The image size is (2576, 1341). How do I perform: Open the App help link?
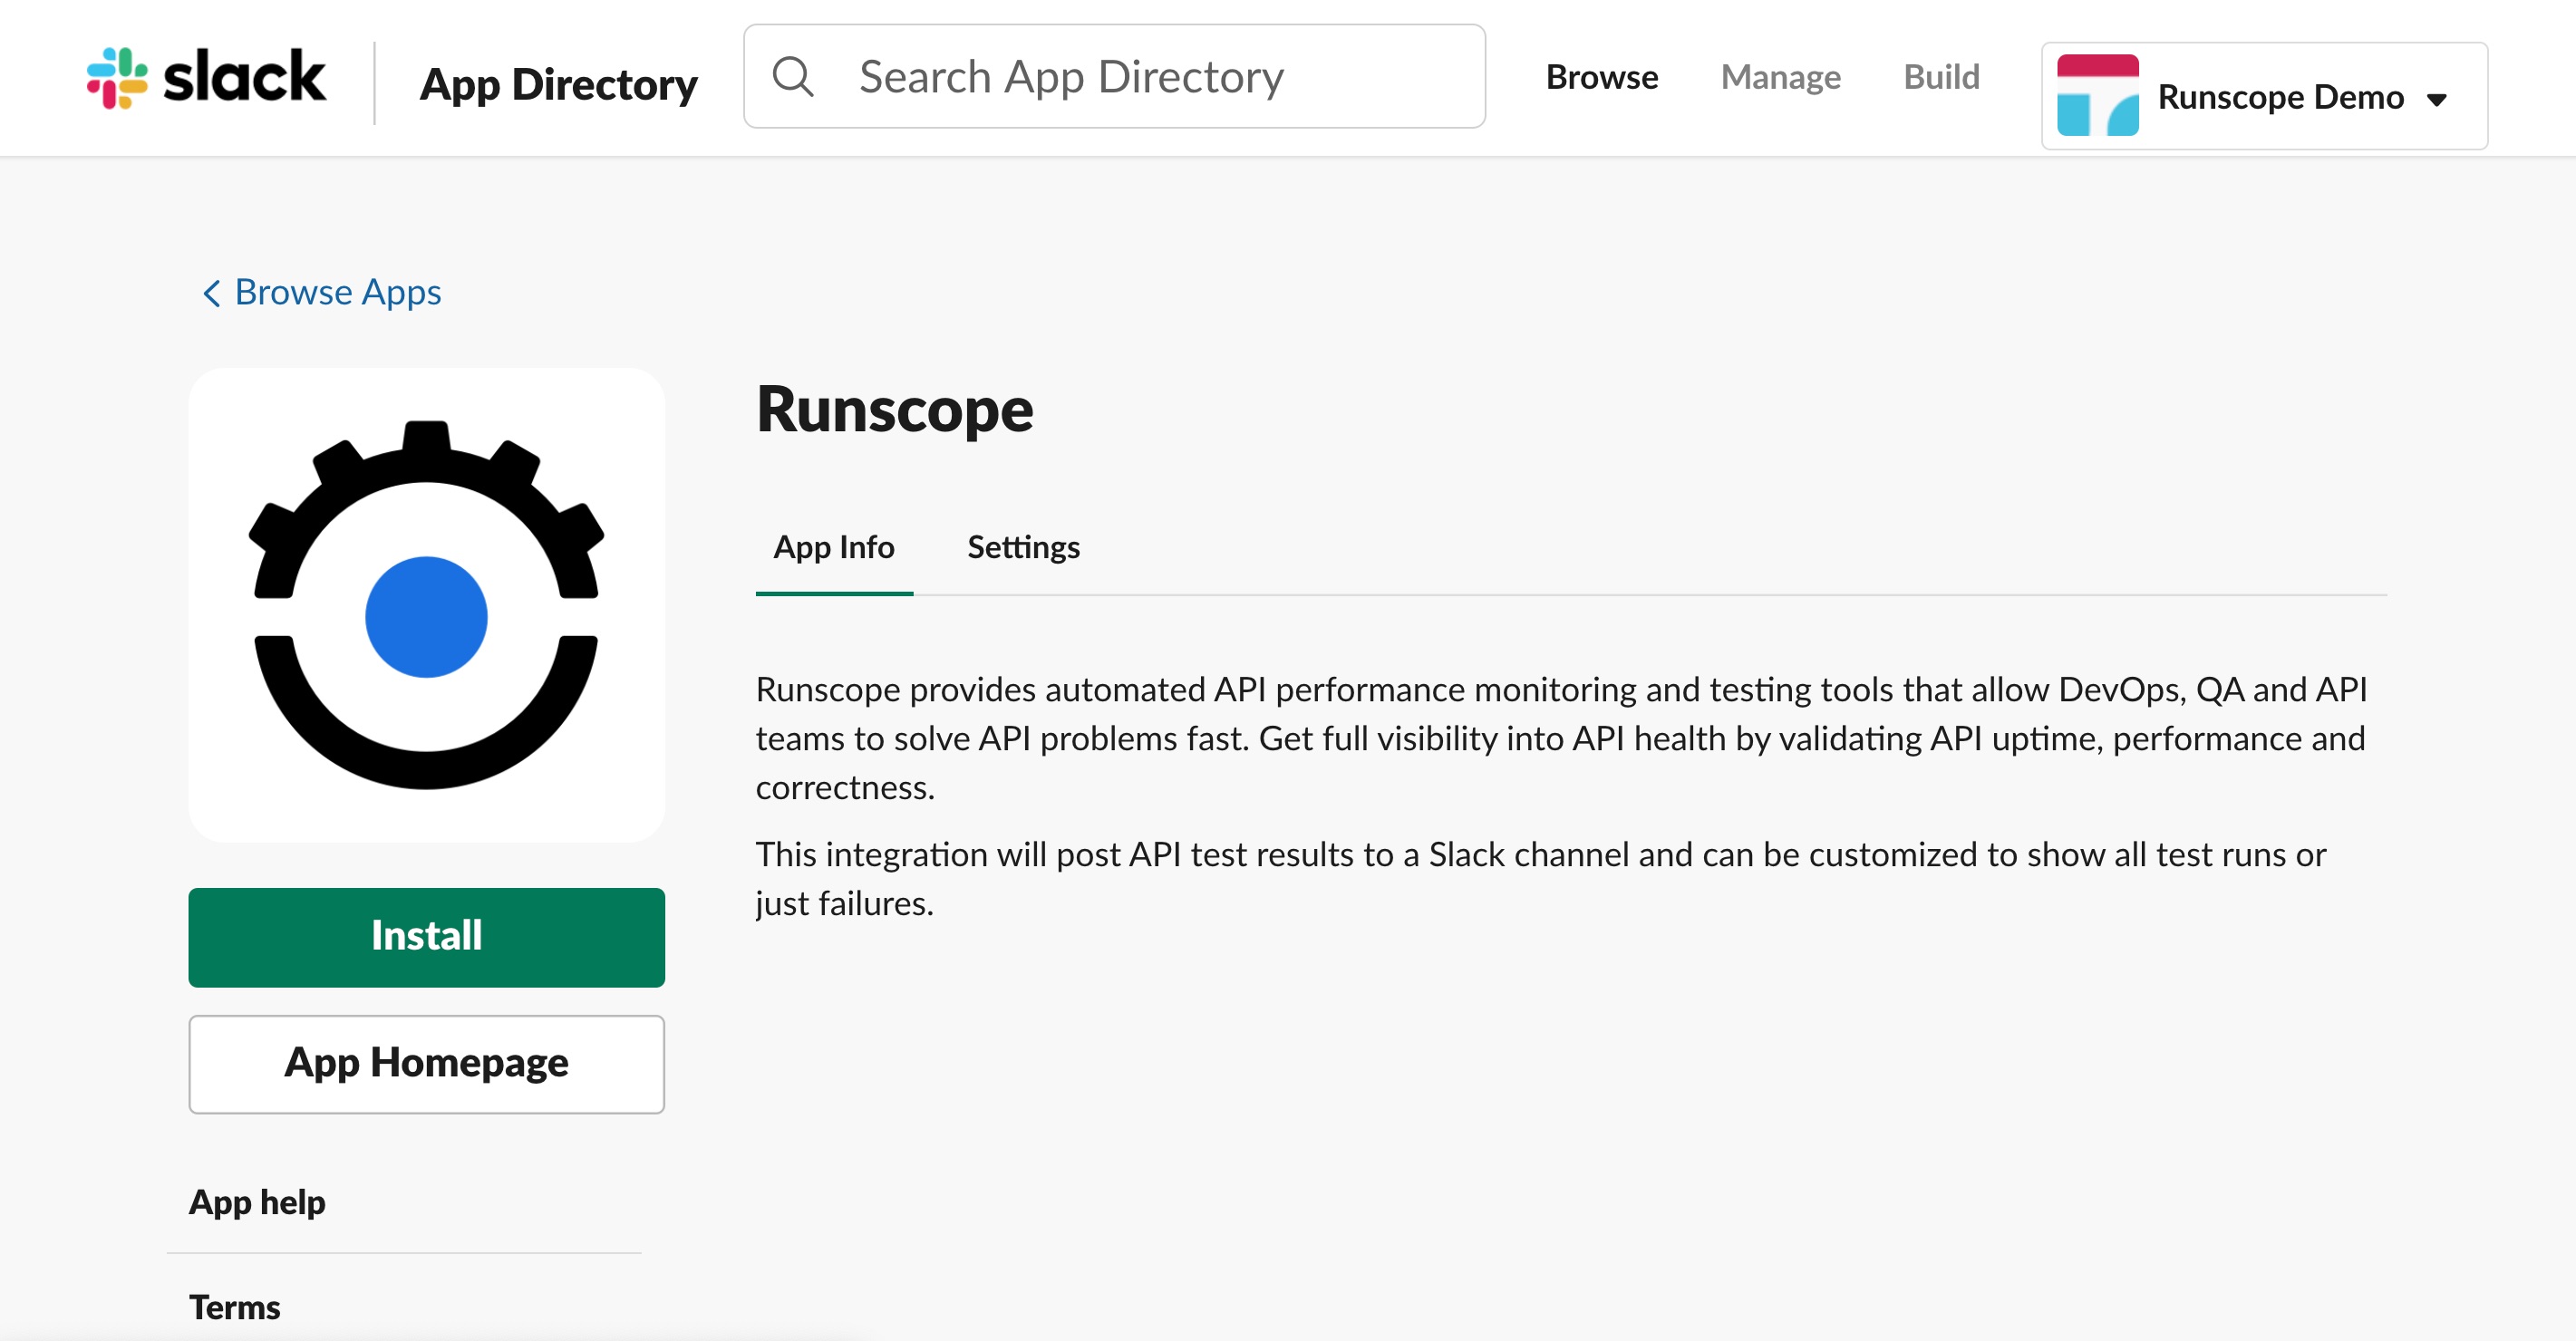coord(257,1201)
